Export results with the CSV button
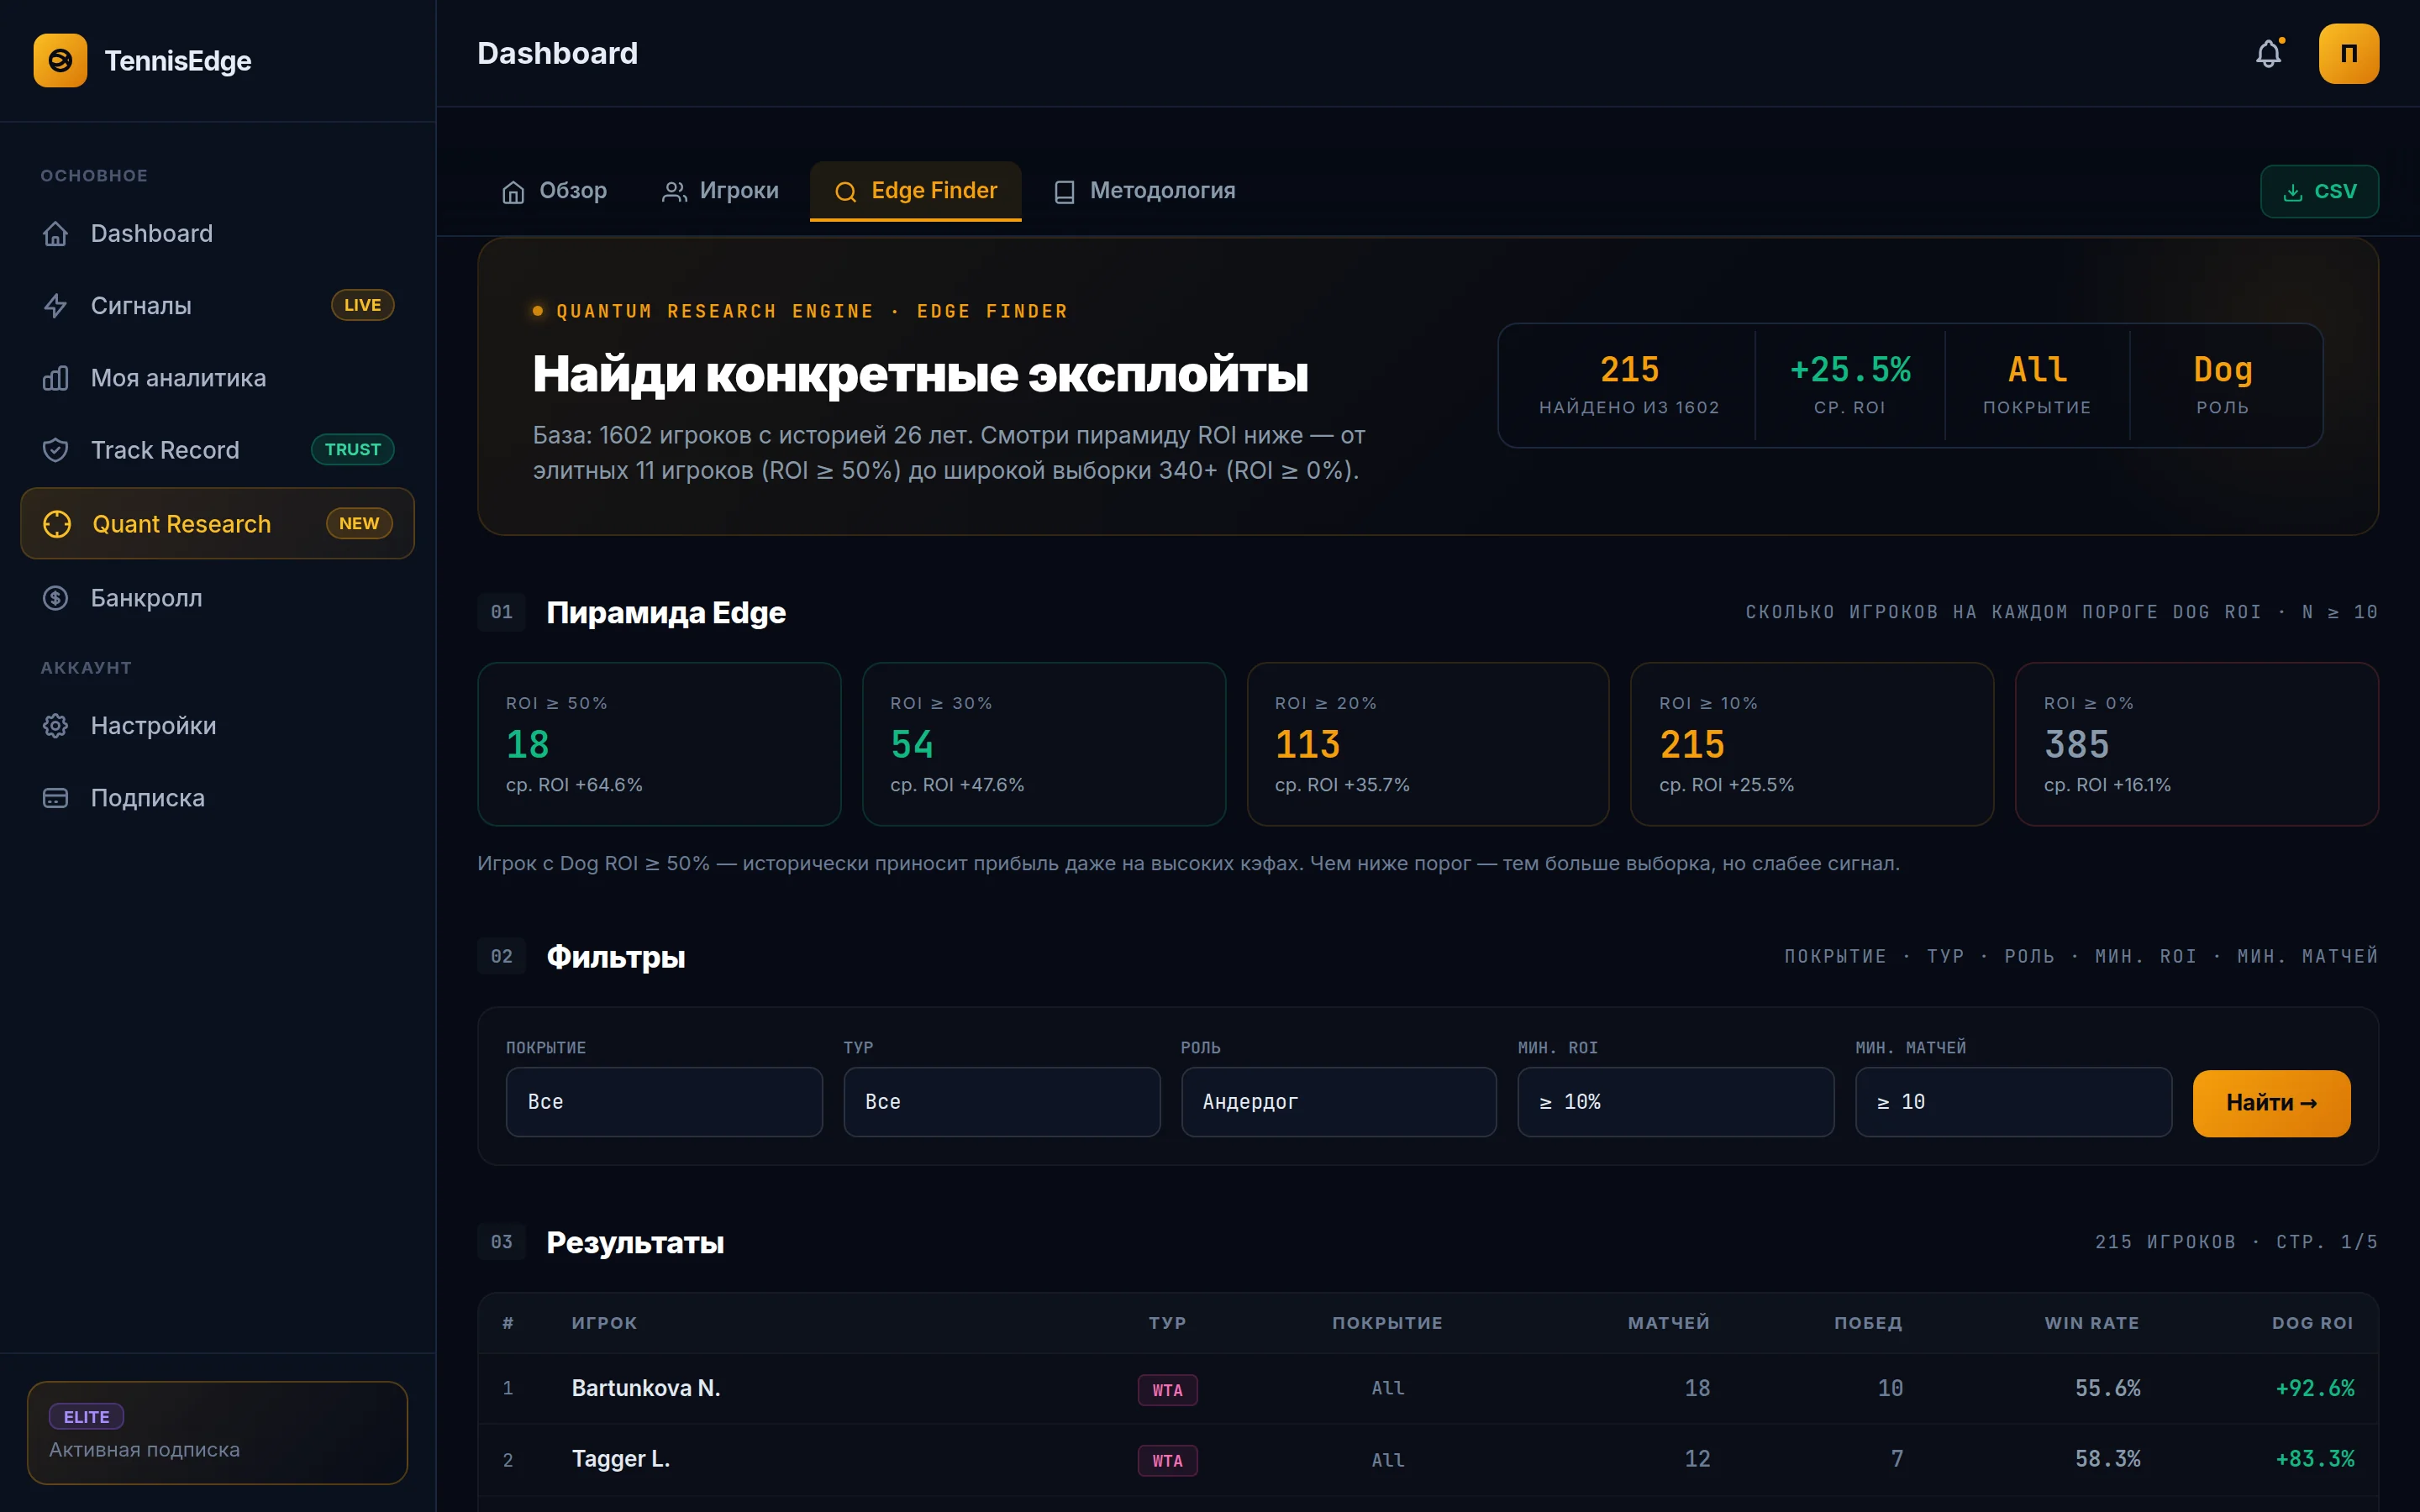The image size is (2420, 1512). 2319,191
